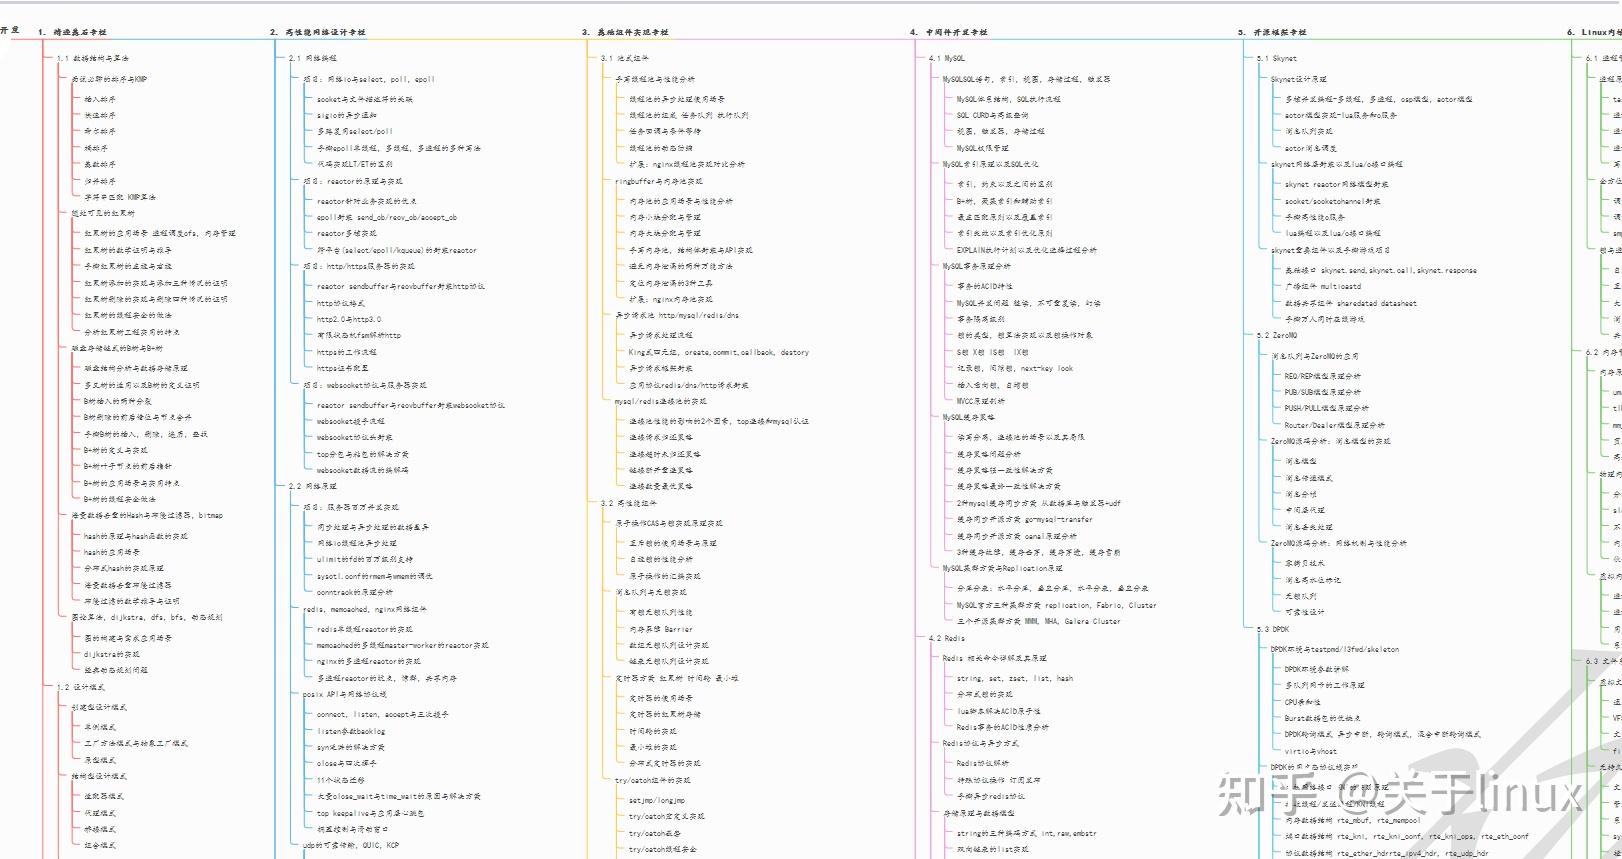This screenshot has height=859, width=1622.
Task: Select '扩展: nginx内存池实现' node
Action: (x=671, y=299)
